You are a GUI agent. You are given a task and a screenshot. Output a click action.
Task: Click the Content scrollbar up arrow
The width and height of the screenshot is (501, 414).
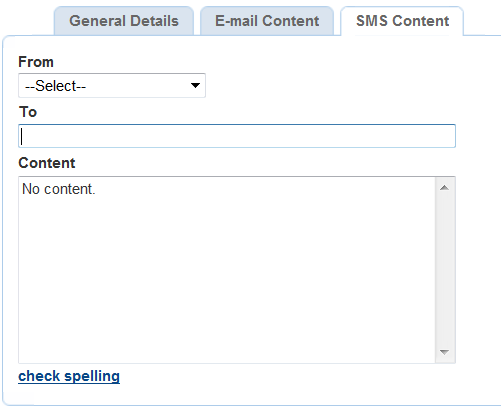click(x=444, y=188)
